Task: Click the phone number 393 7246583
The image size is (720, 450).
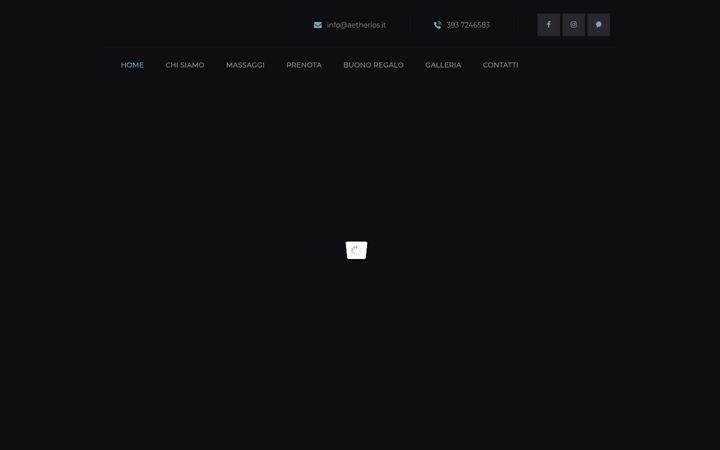Action: pyautogui.click(x=468, y=25)
